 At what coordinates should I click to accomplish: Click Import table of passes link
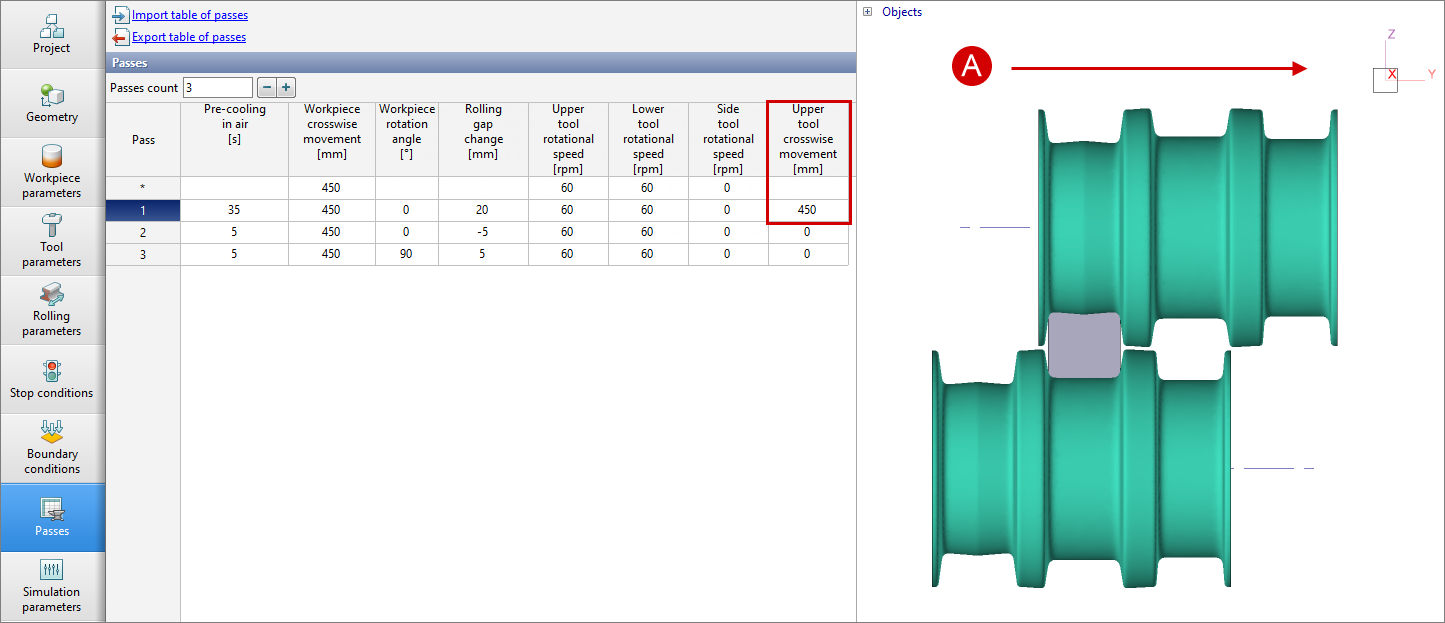[189, 15]
